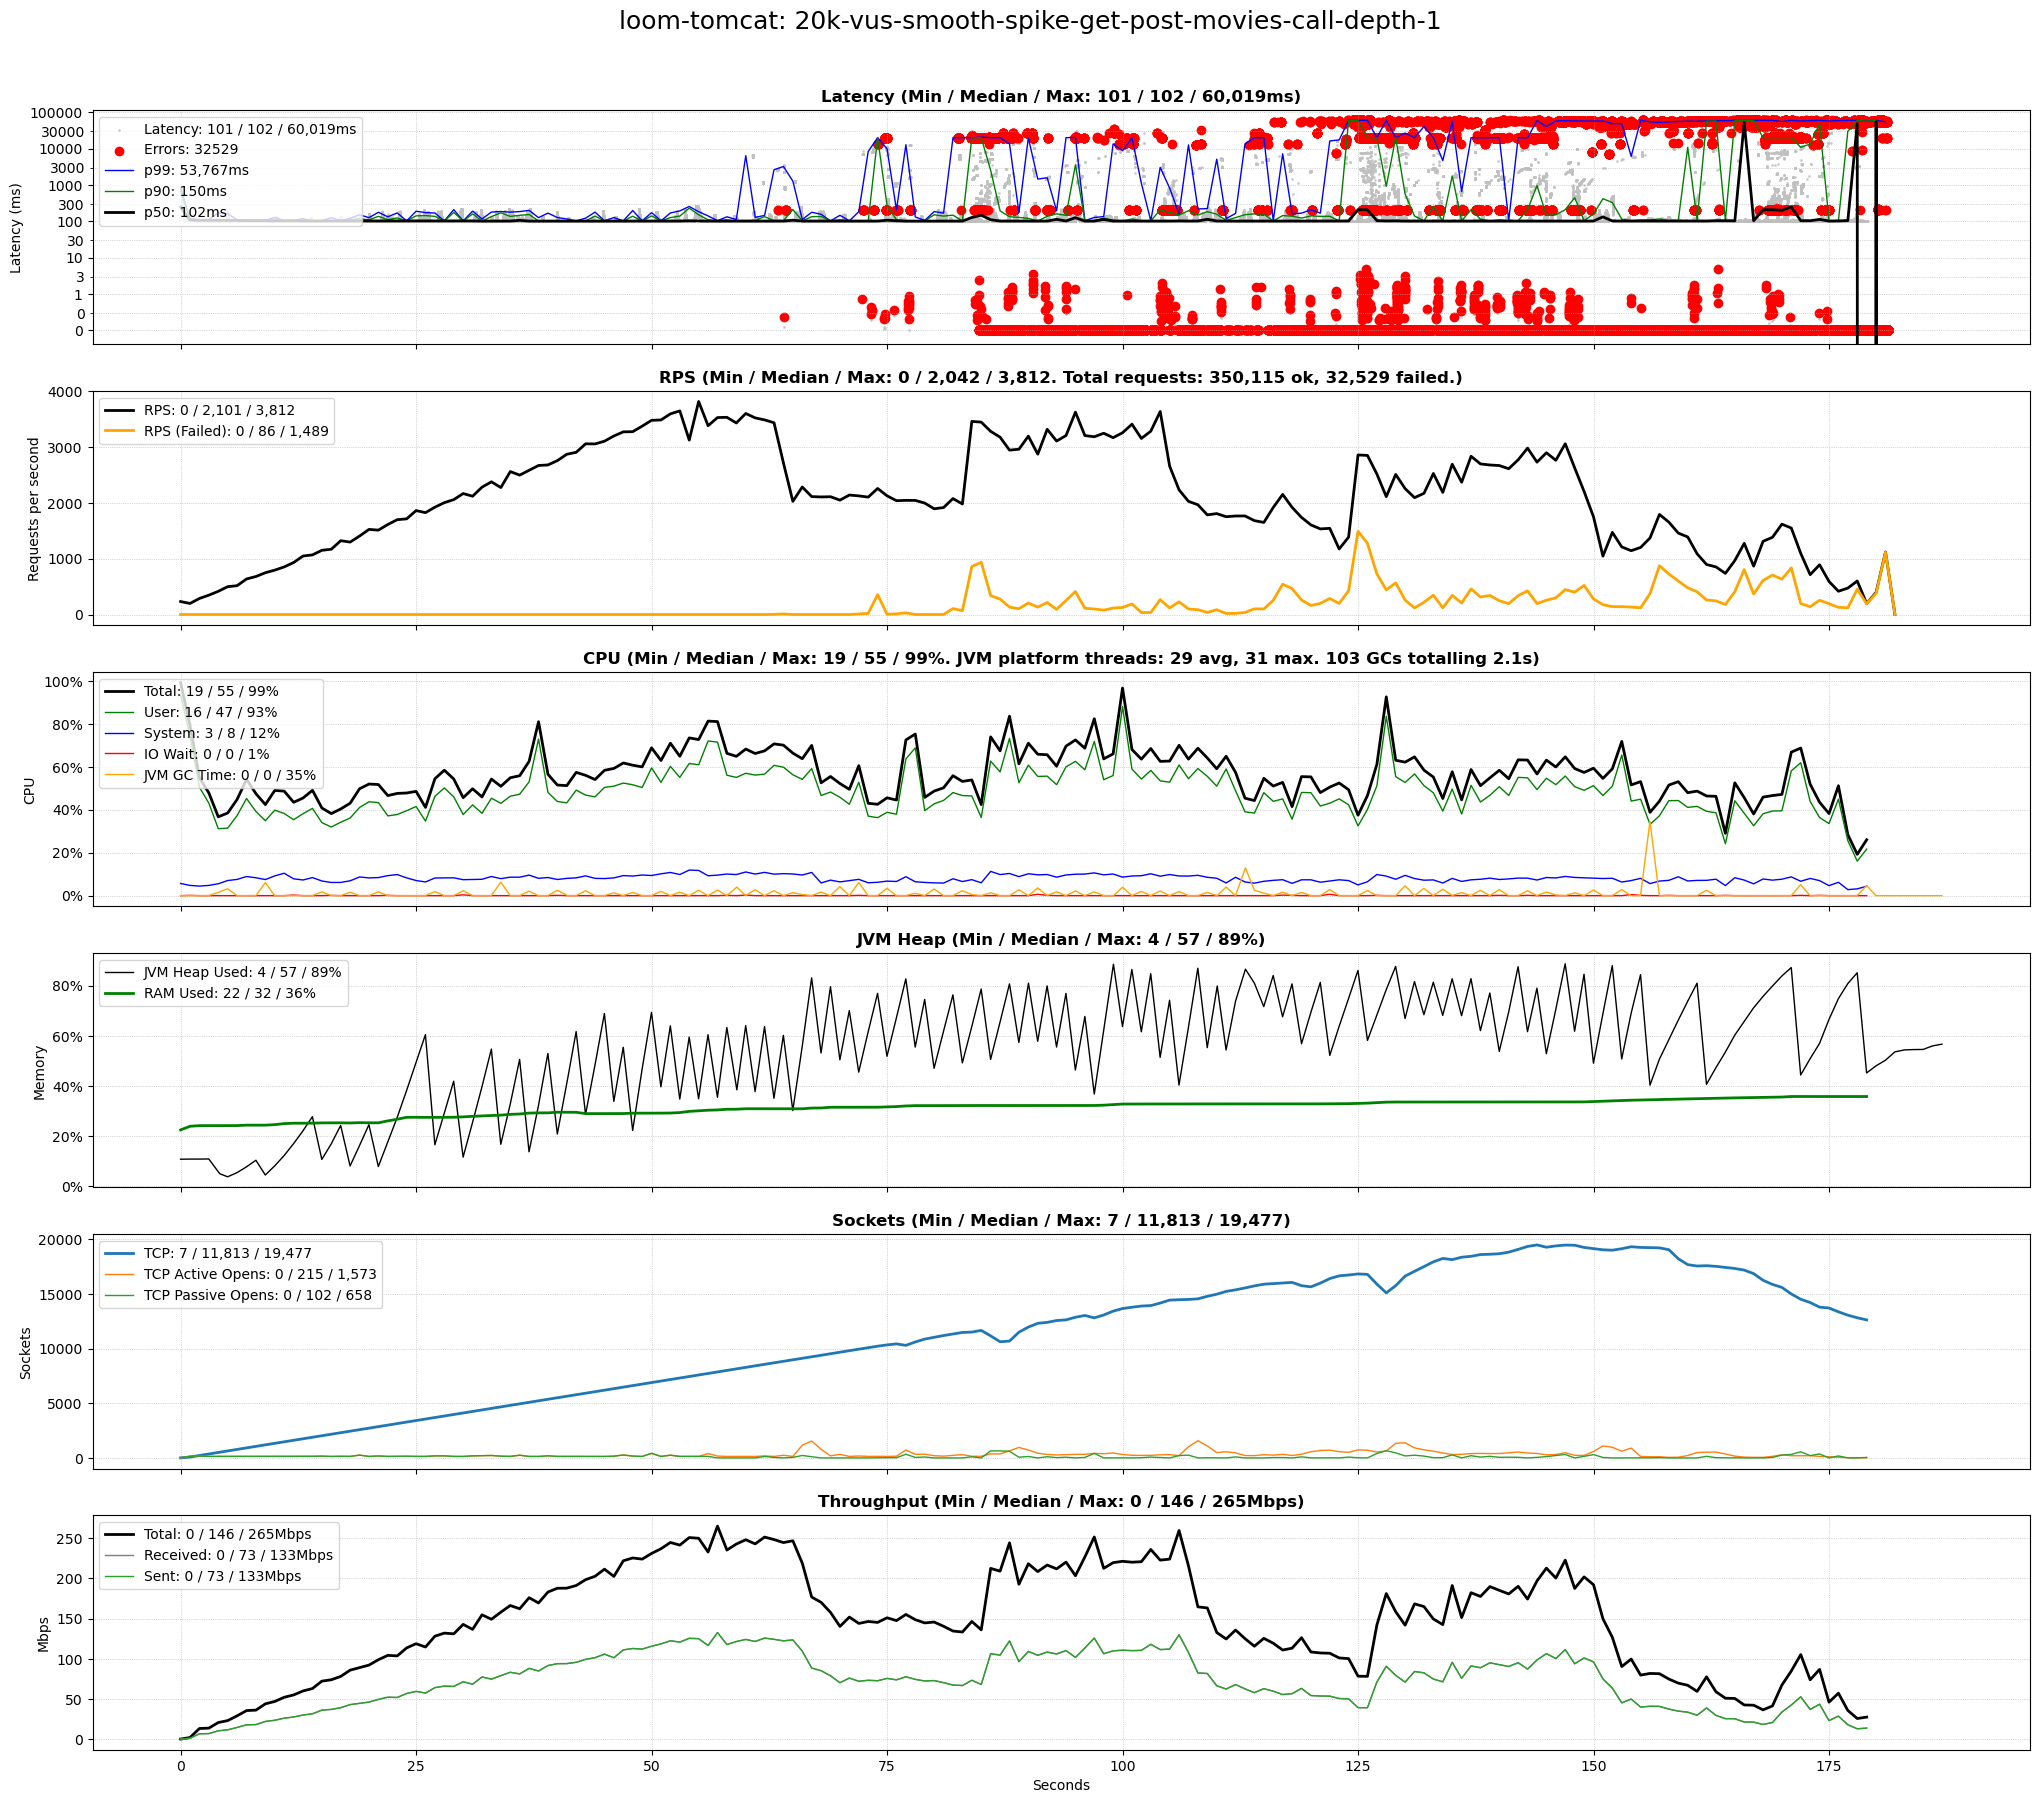Select the Latency chart title

coord(1060,97)
